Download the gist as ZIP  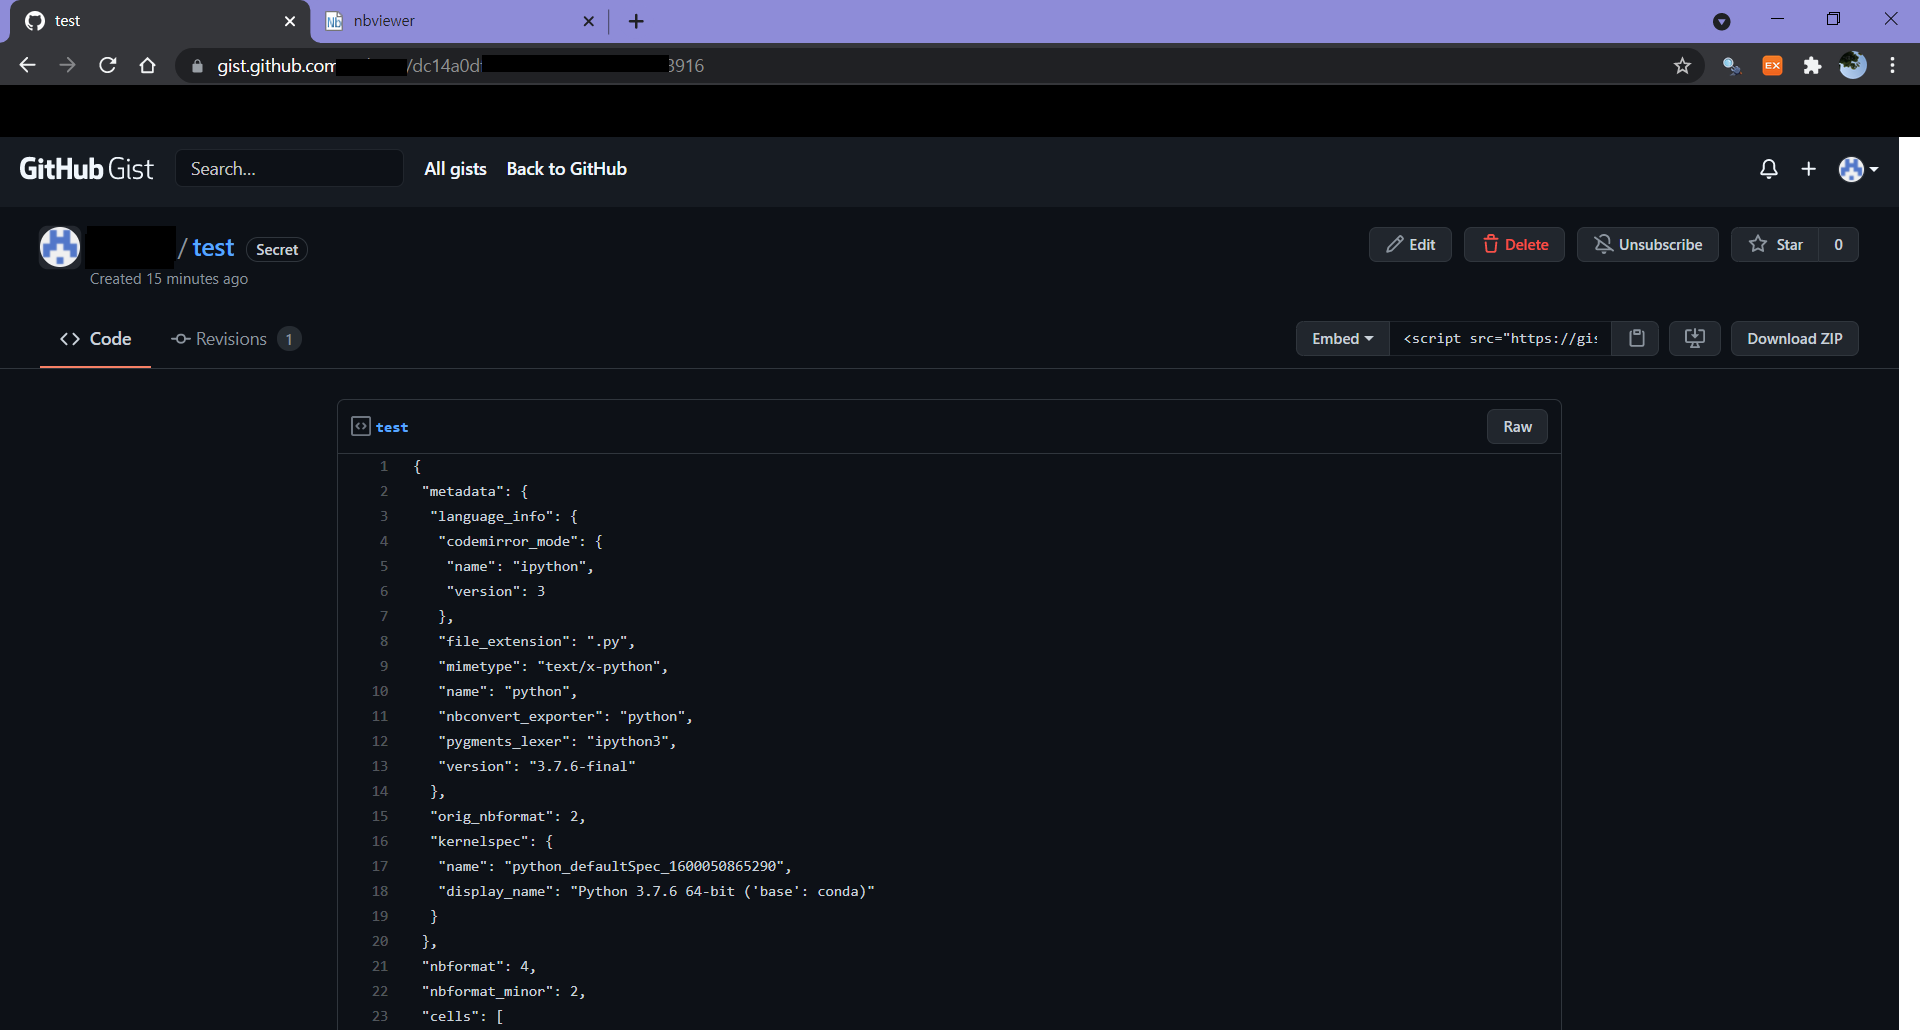pyautogui.click(x=1795, y=339)
